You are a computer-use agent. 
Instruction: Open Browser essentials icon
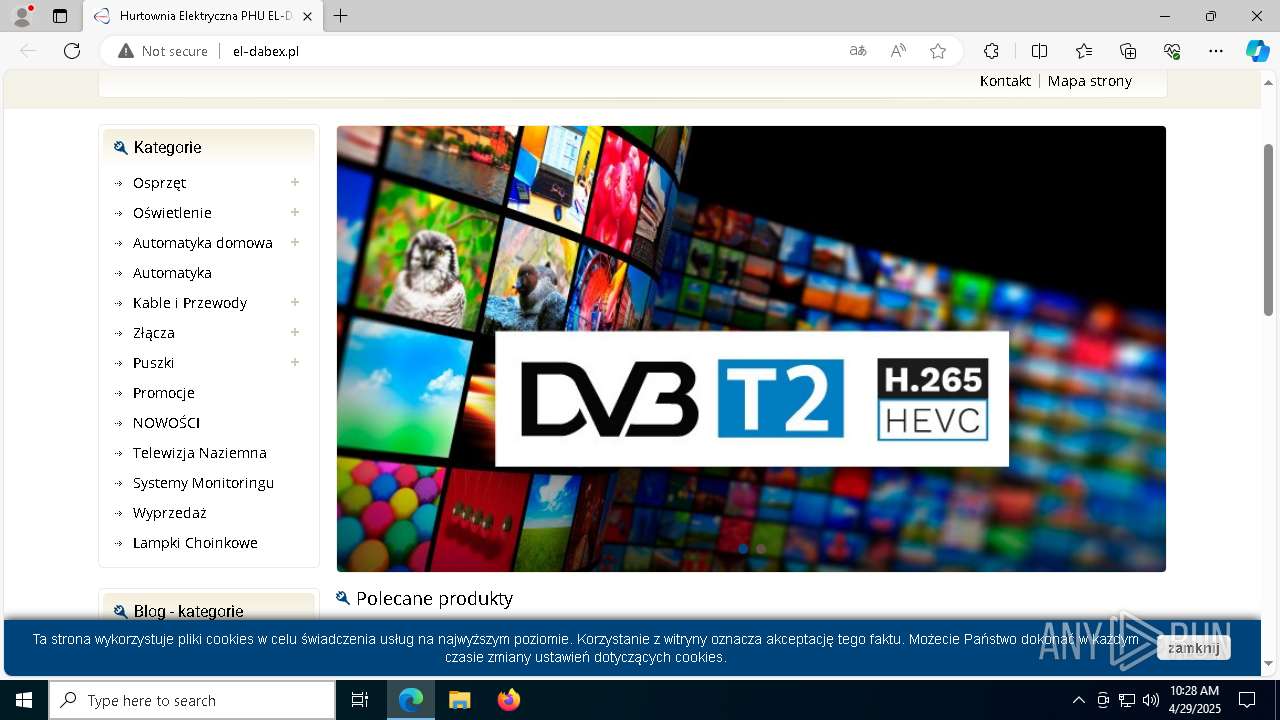1172,51
